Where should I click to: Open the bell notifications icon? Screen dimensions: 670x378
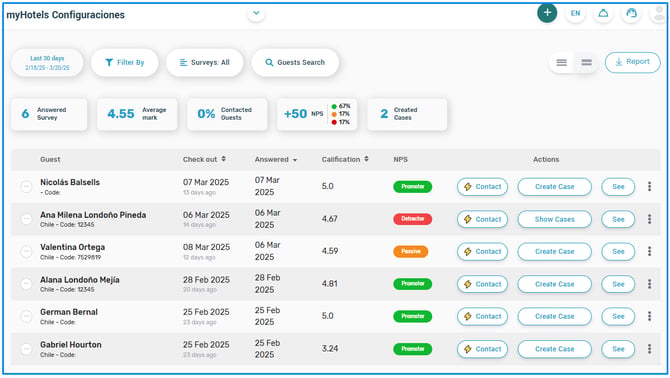603,13
